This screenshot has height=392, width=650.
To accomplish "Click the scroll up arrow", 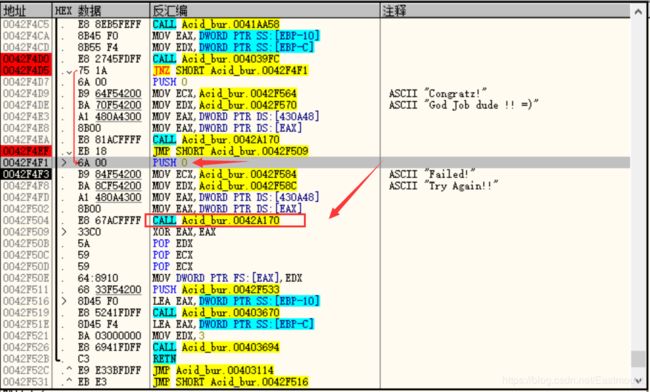I will click(x=638, y=11).
